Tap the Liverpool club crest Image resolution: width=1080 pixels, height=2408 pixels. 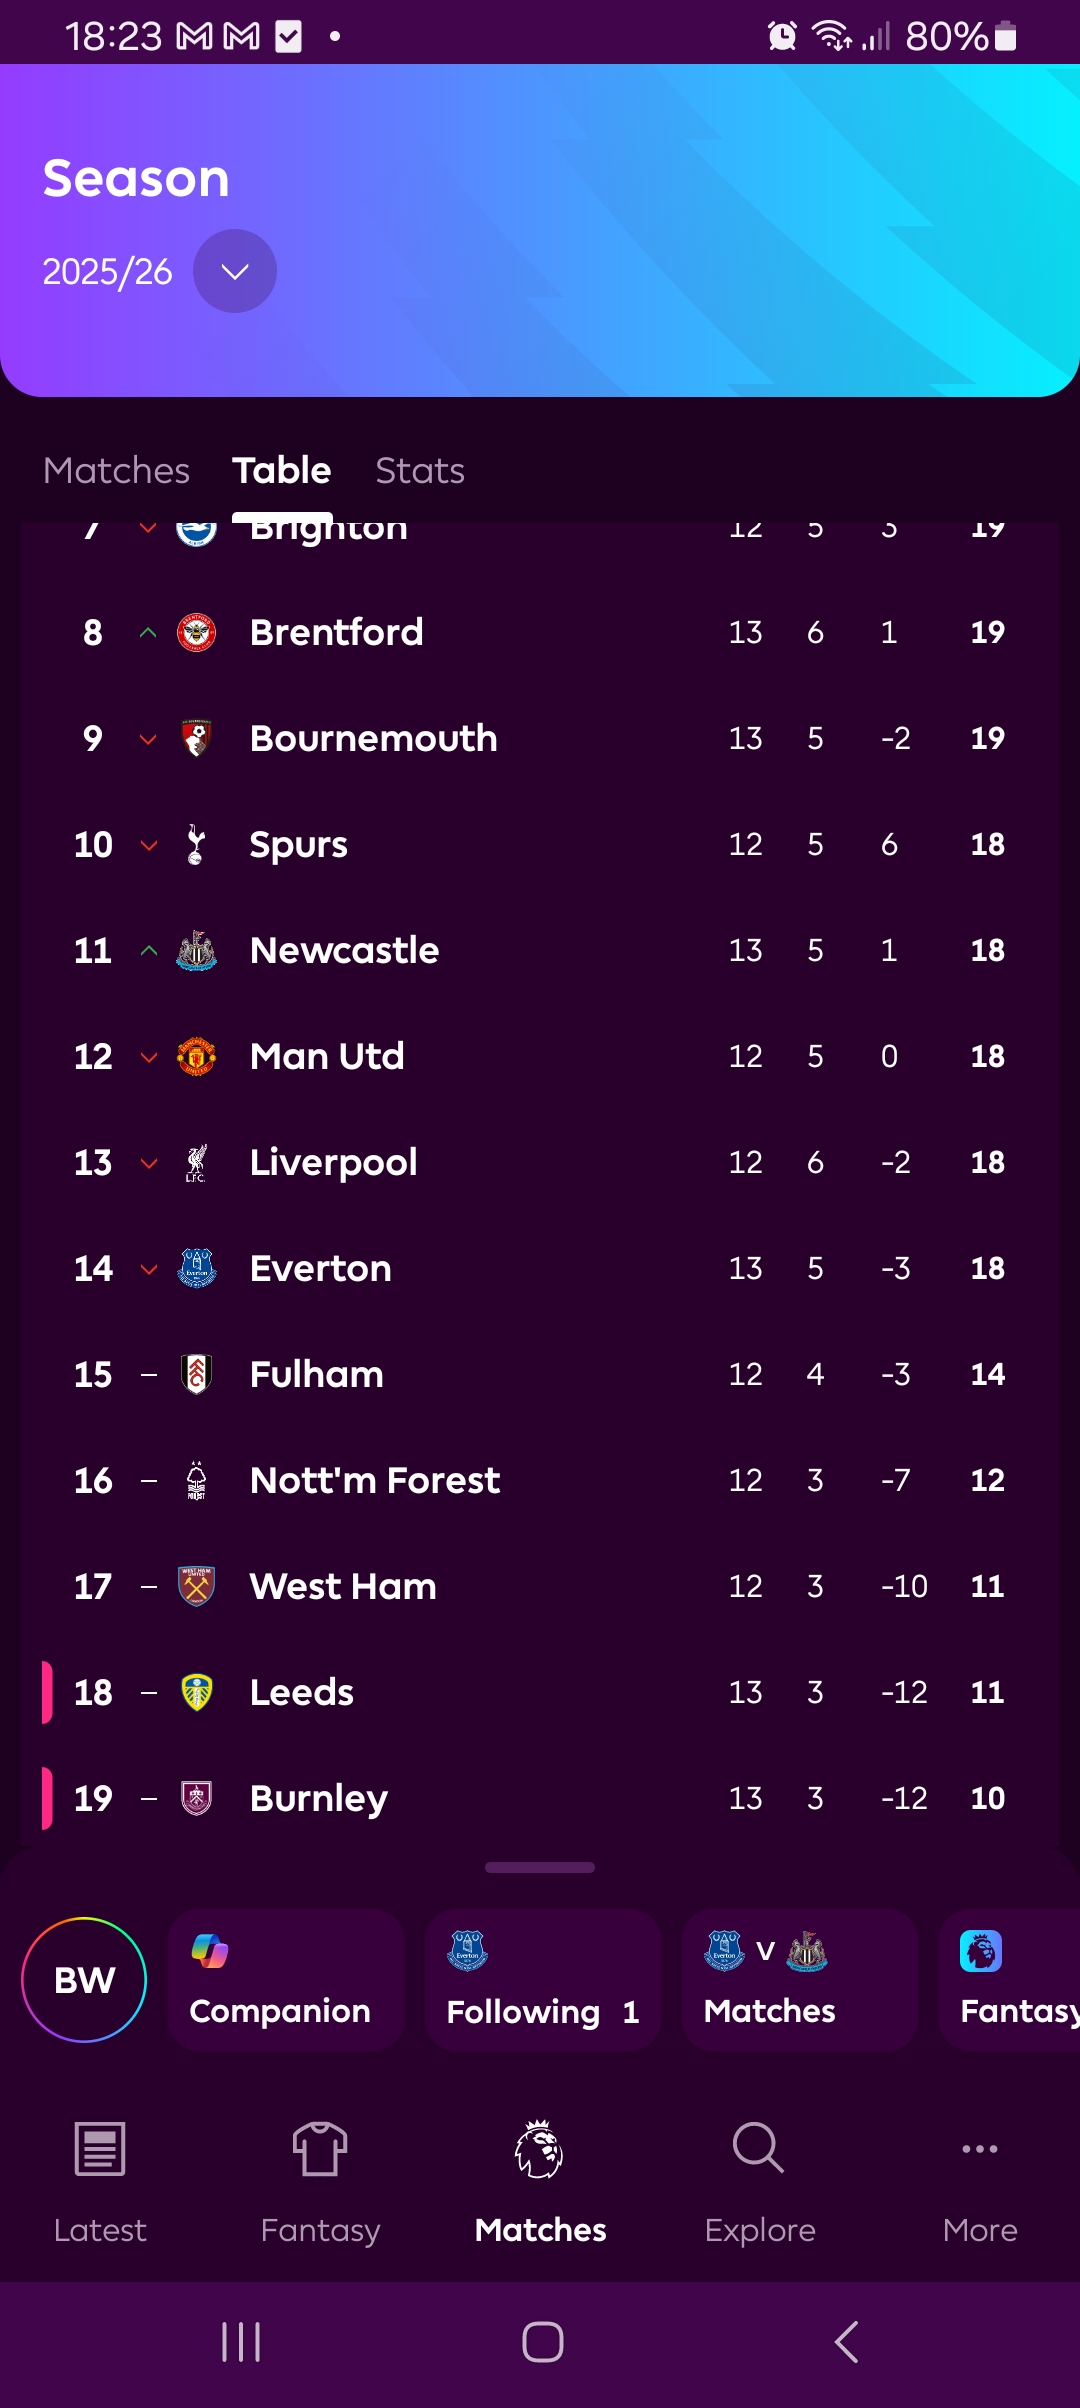[x=196, y=1163]
